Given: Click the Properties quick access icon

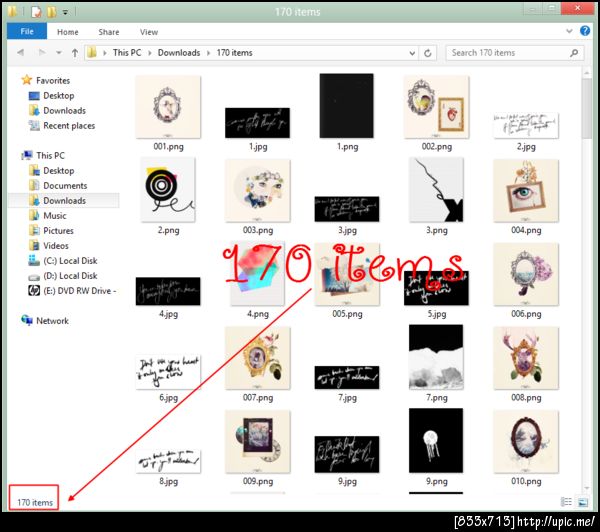Looking at the screenshot, I should 36,12.
